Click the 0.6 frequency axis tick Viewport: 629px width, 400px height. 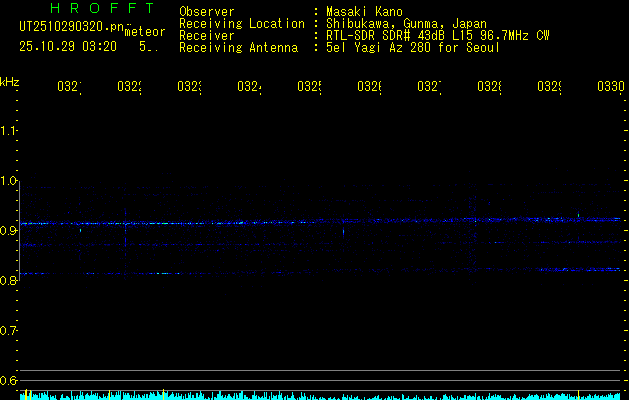[9, 380]
